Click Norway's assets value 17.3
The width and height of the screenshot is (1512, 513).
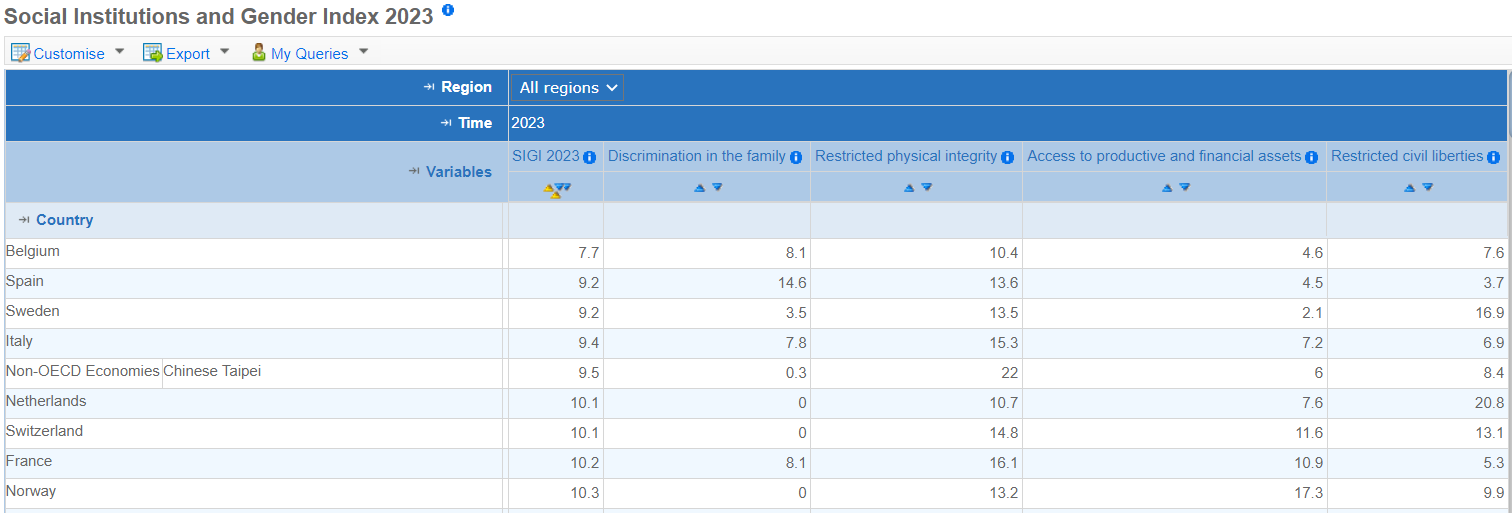[1307, 494]
